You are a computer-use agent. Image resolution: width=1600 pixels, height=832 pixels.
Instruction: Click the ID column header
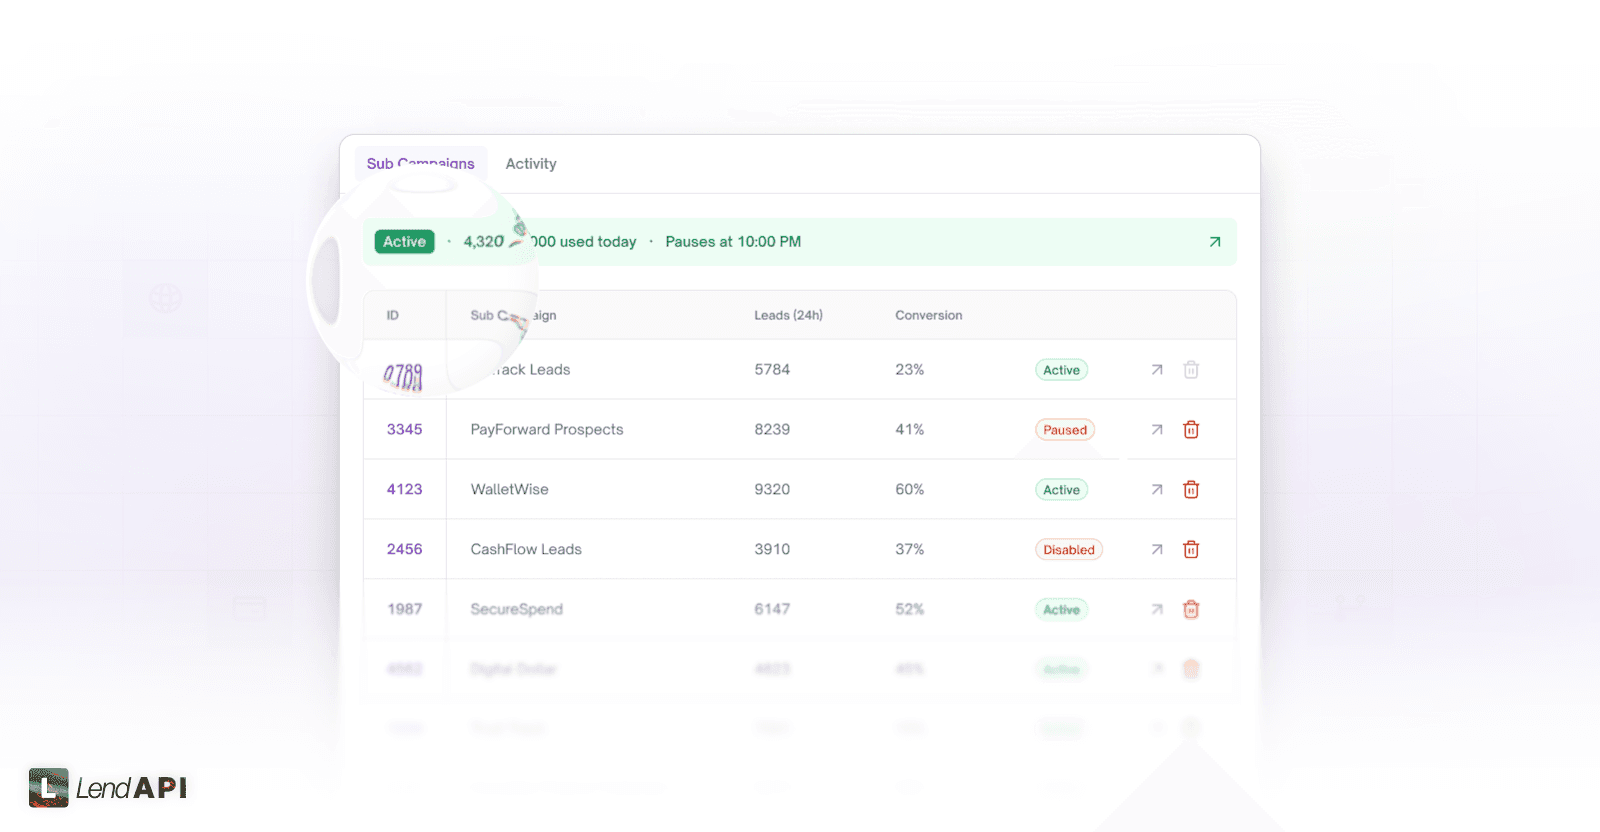(393, 315)
